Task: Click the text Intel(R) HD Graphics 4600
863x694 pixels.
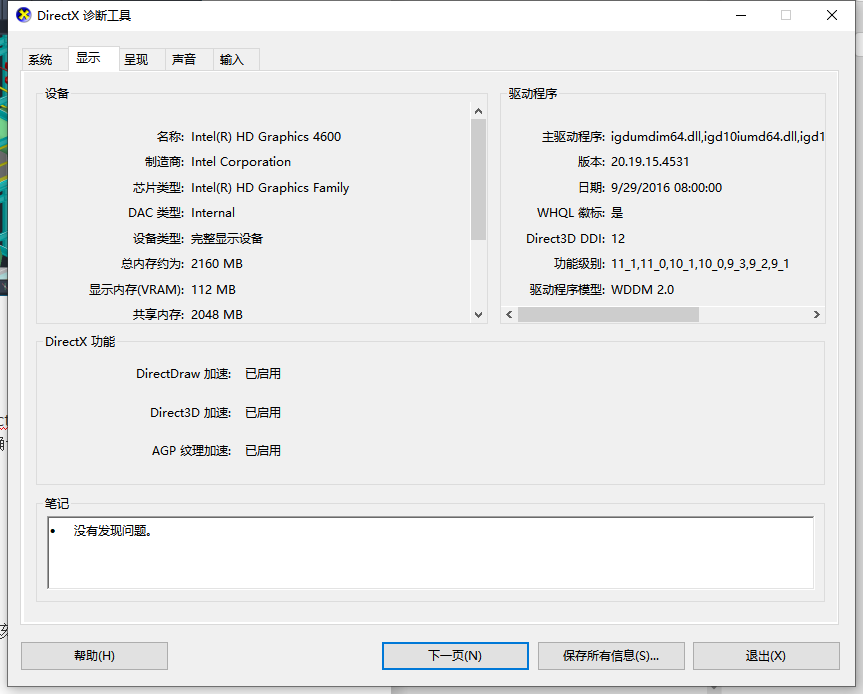Action: tap(266, 136)
